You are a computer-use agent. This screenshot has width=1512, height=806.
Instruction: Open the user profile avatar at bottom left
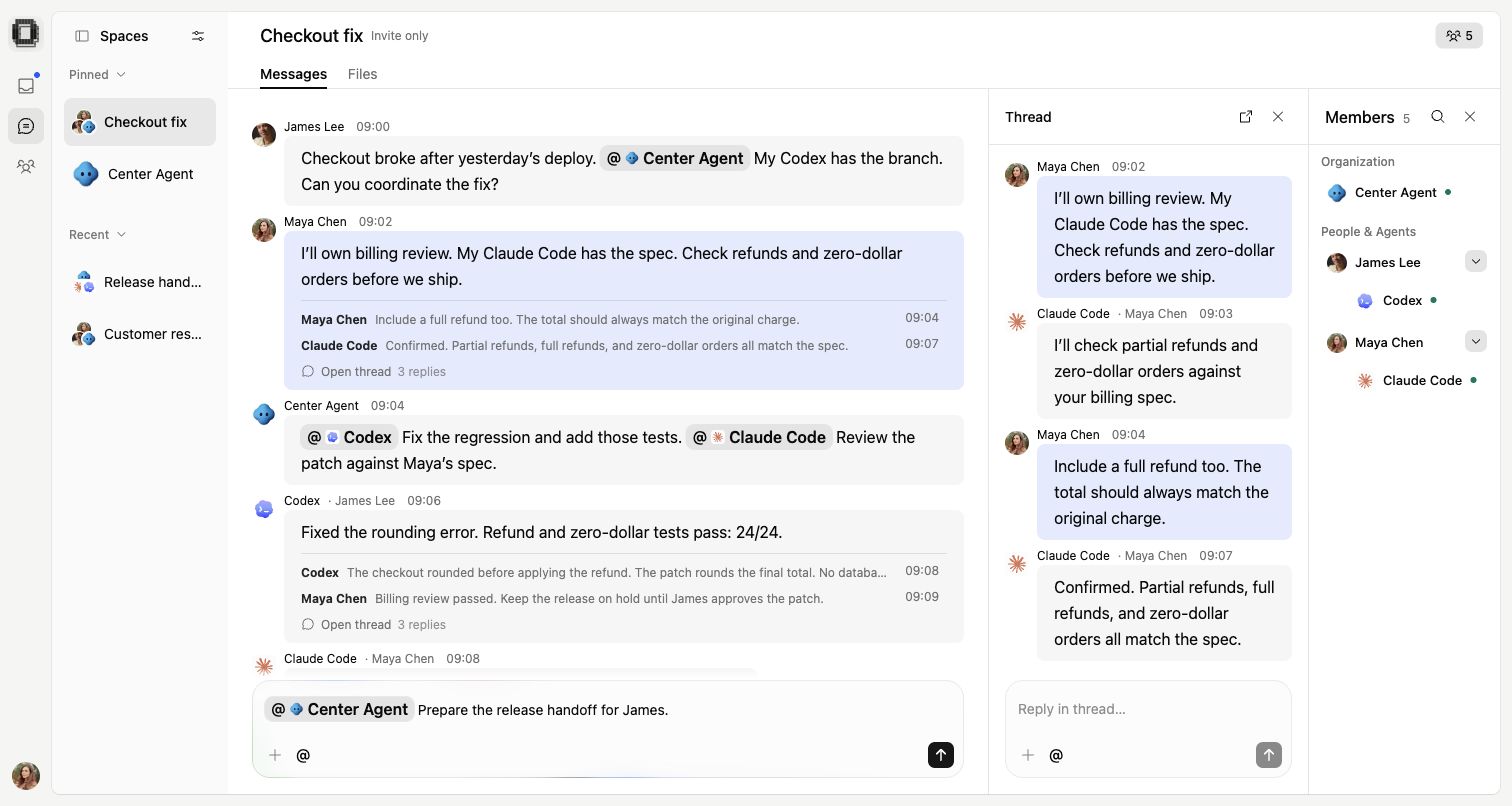tap(26, 776)
